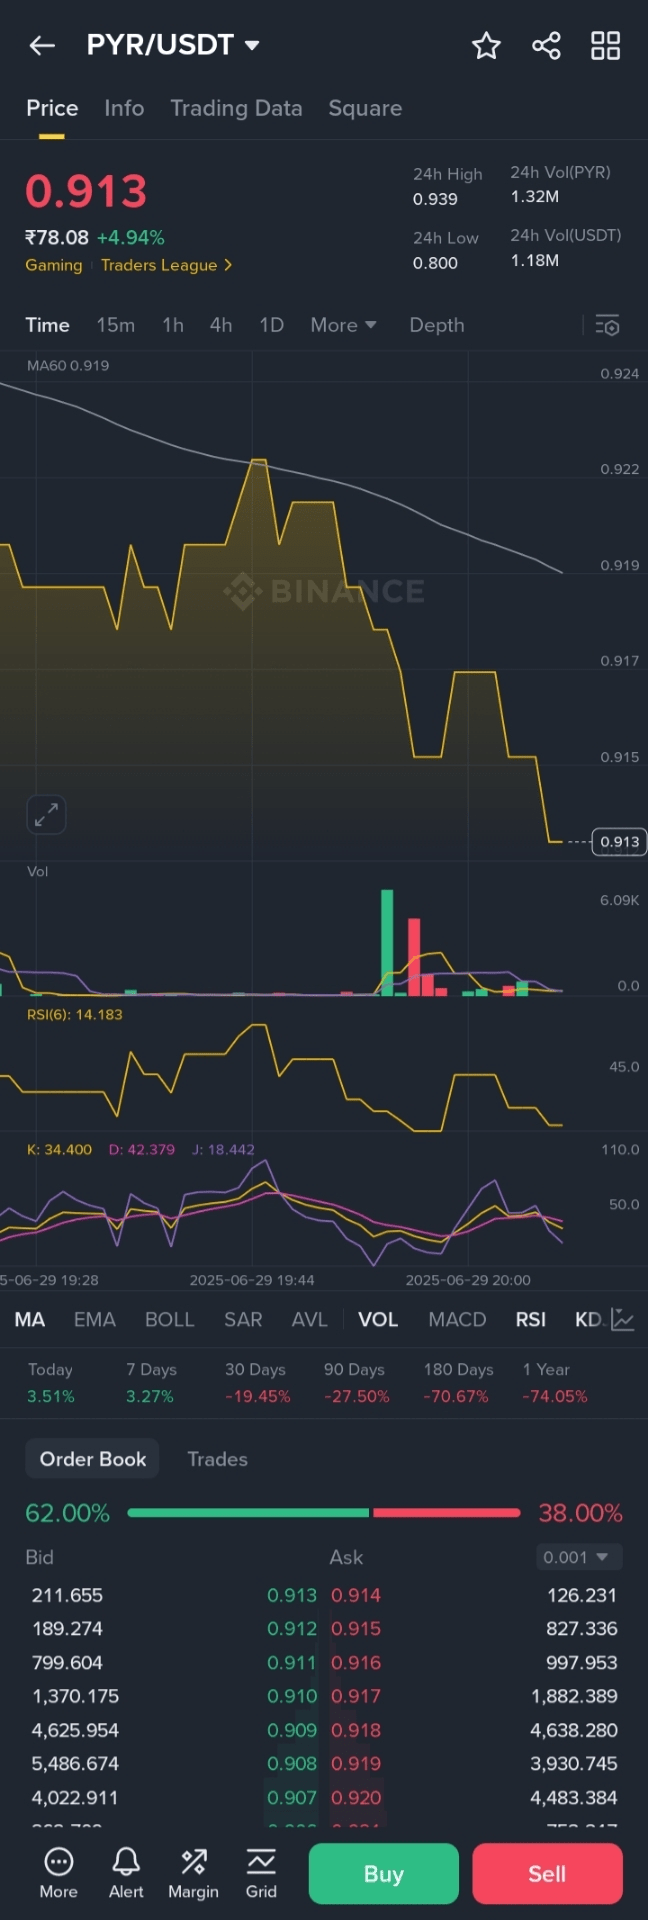
Task: Toggle the SAR indicator
Action: pos(243,1319)
